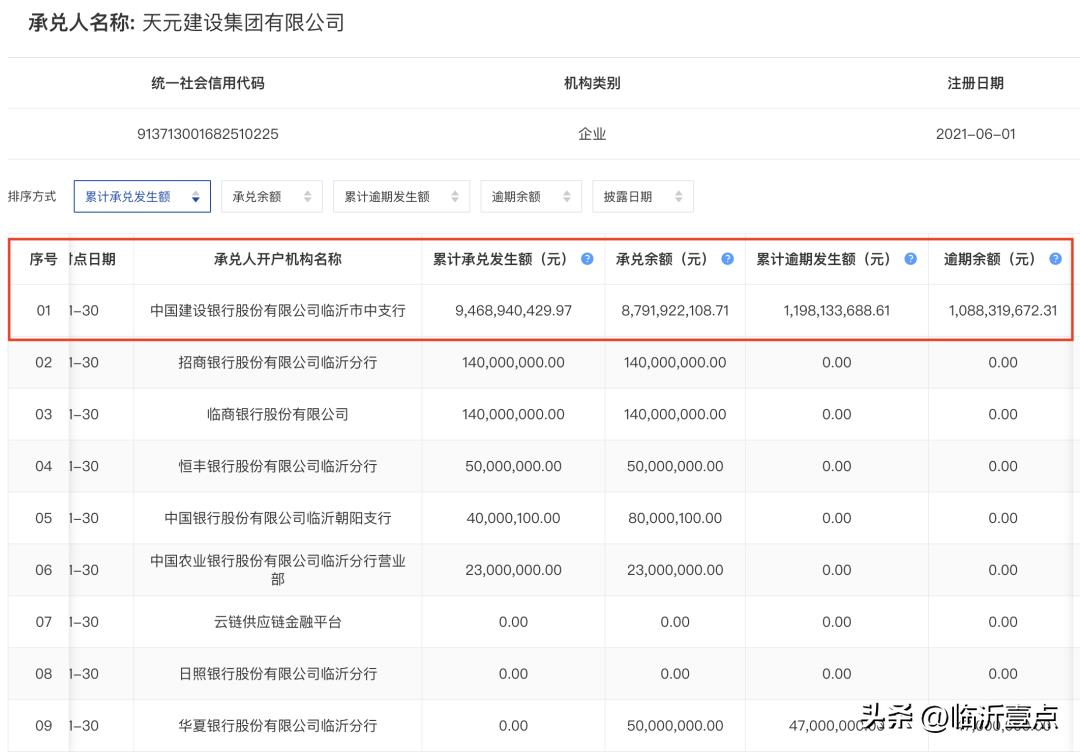Click 机构类别 header
The image size is (1080, 752).
[x=592, y=83]
